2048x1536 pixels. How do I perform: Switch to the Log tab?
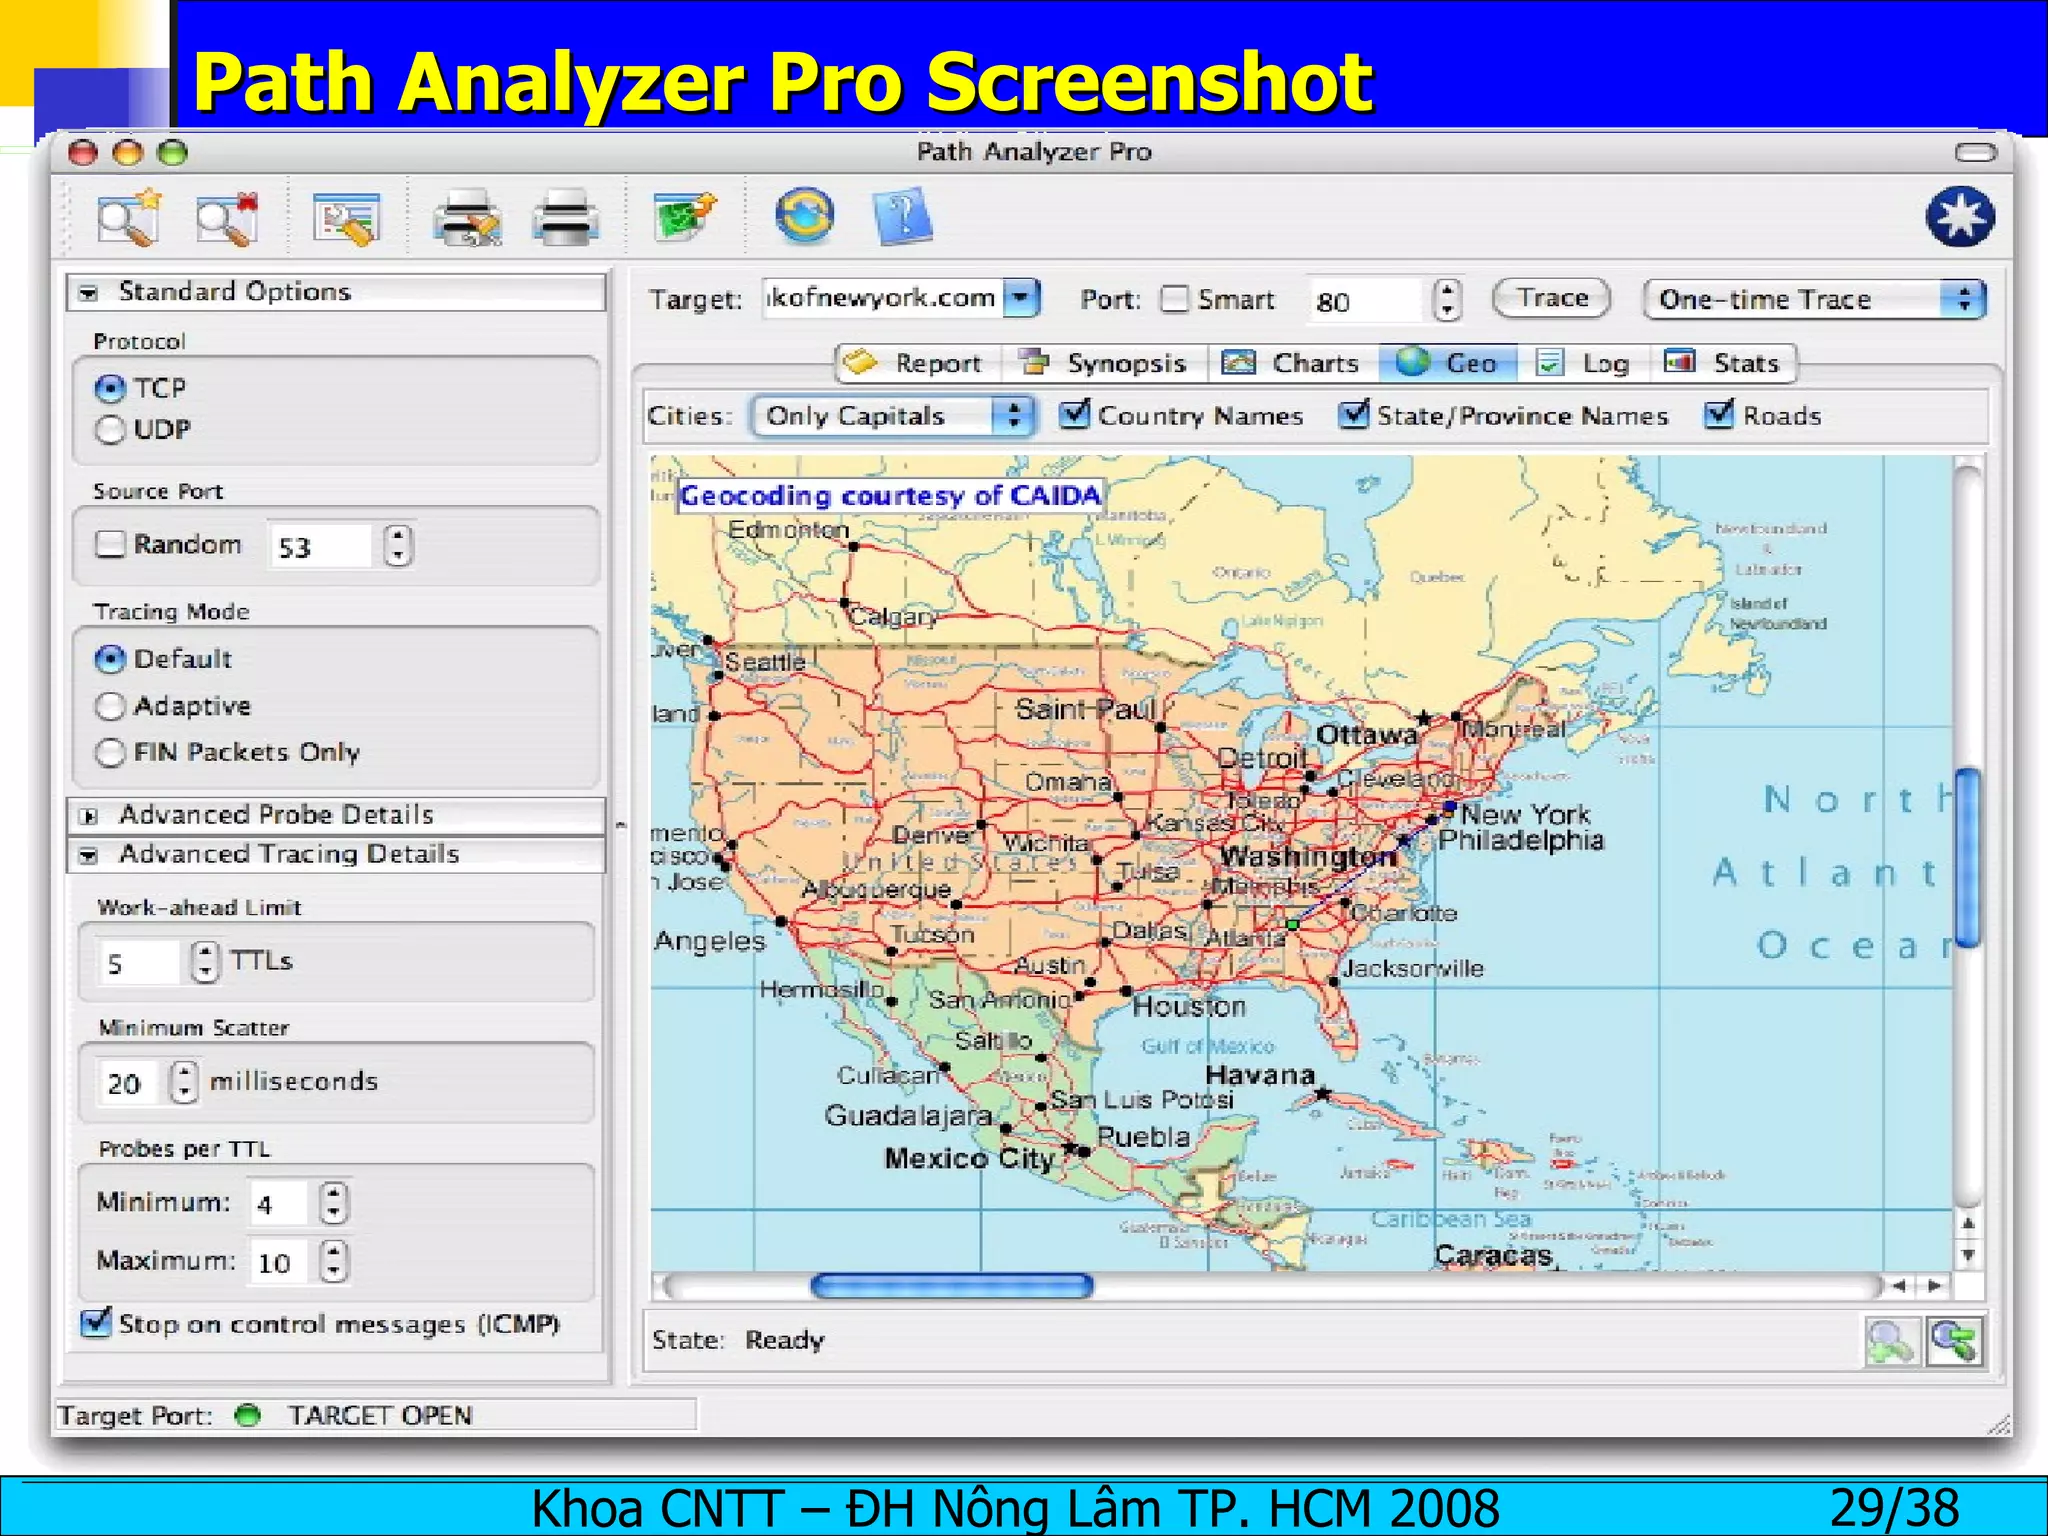tap(1584, 363)
